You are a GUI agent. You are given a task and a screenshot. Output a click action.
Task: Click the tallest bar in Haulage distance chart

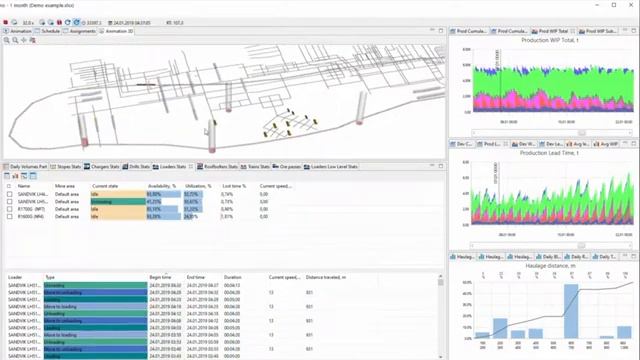571,311
